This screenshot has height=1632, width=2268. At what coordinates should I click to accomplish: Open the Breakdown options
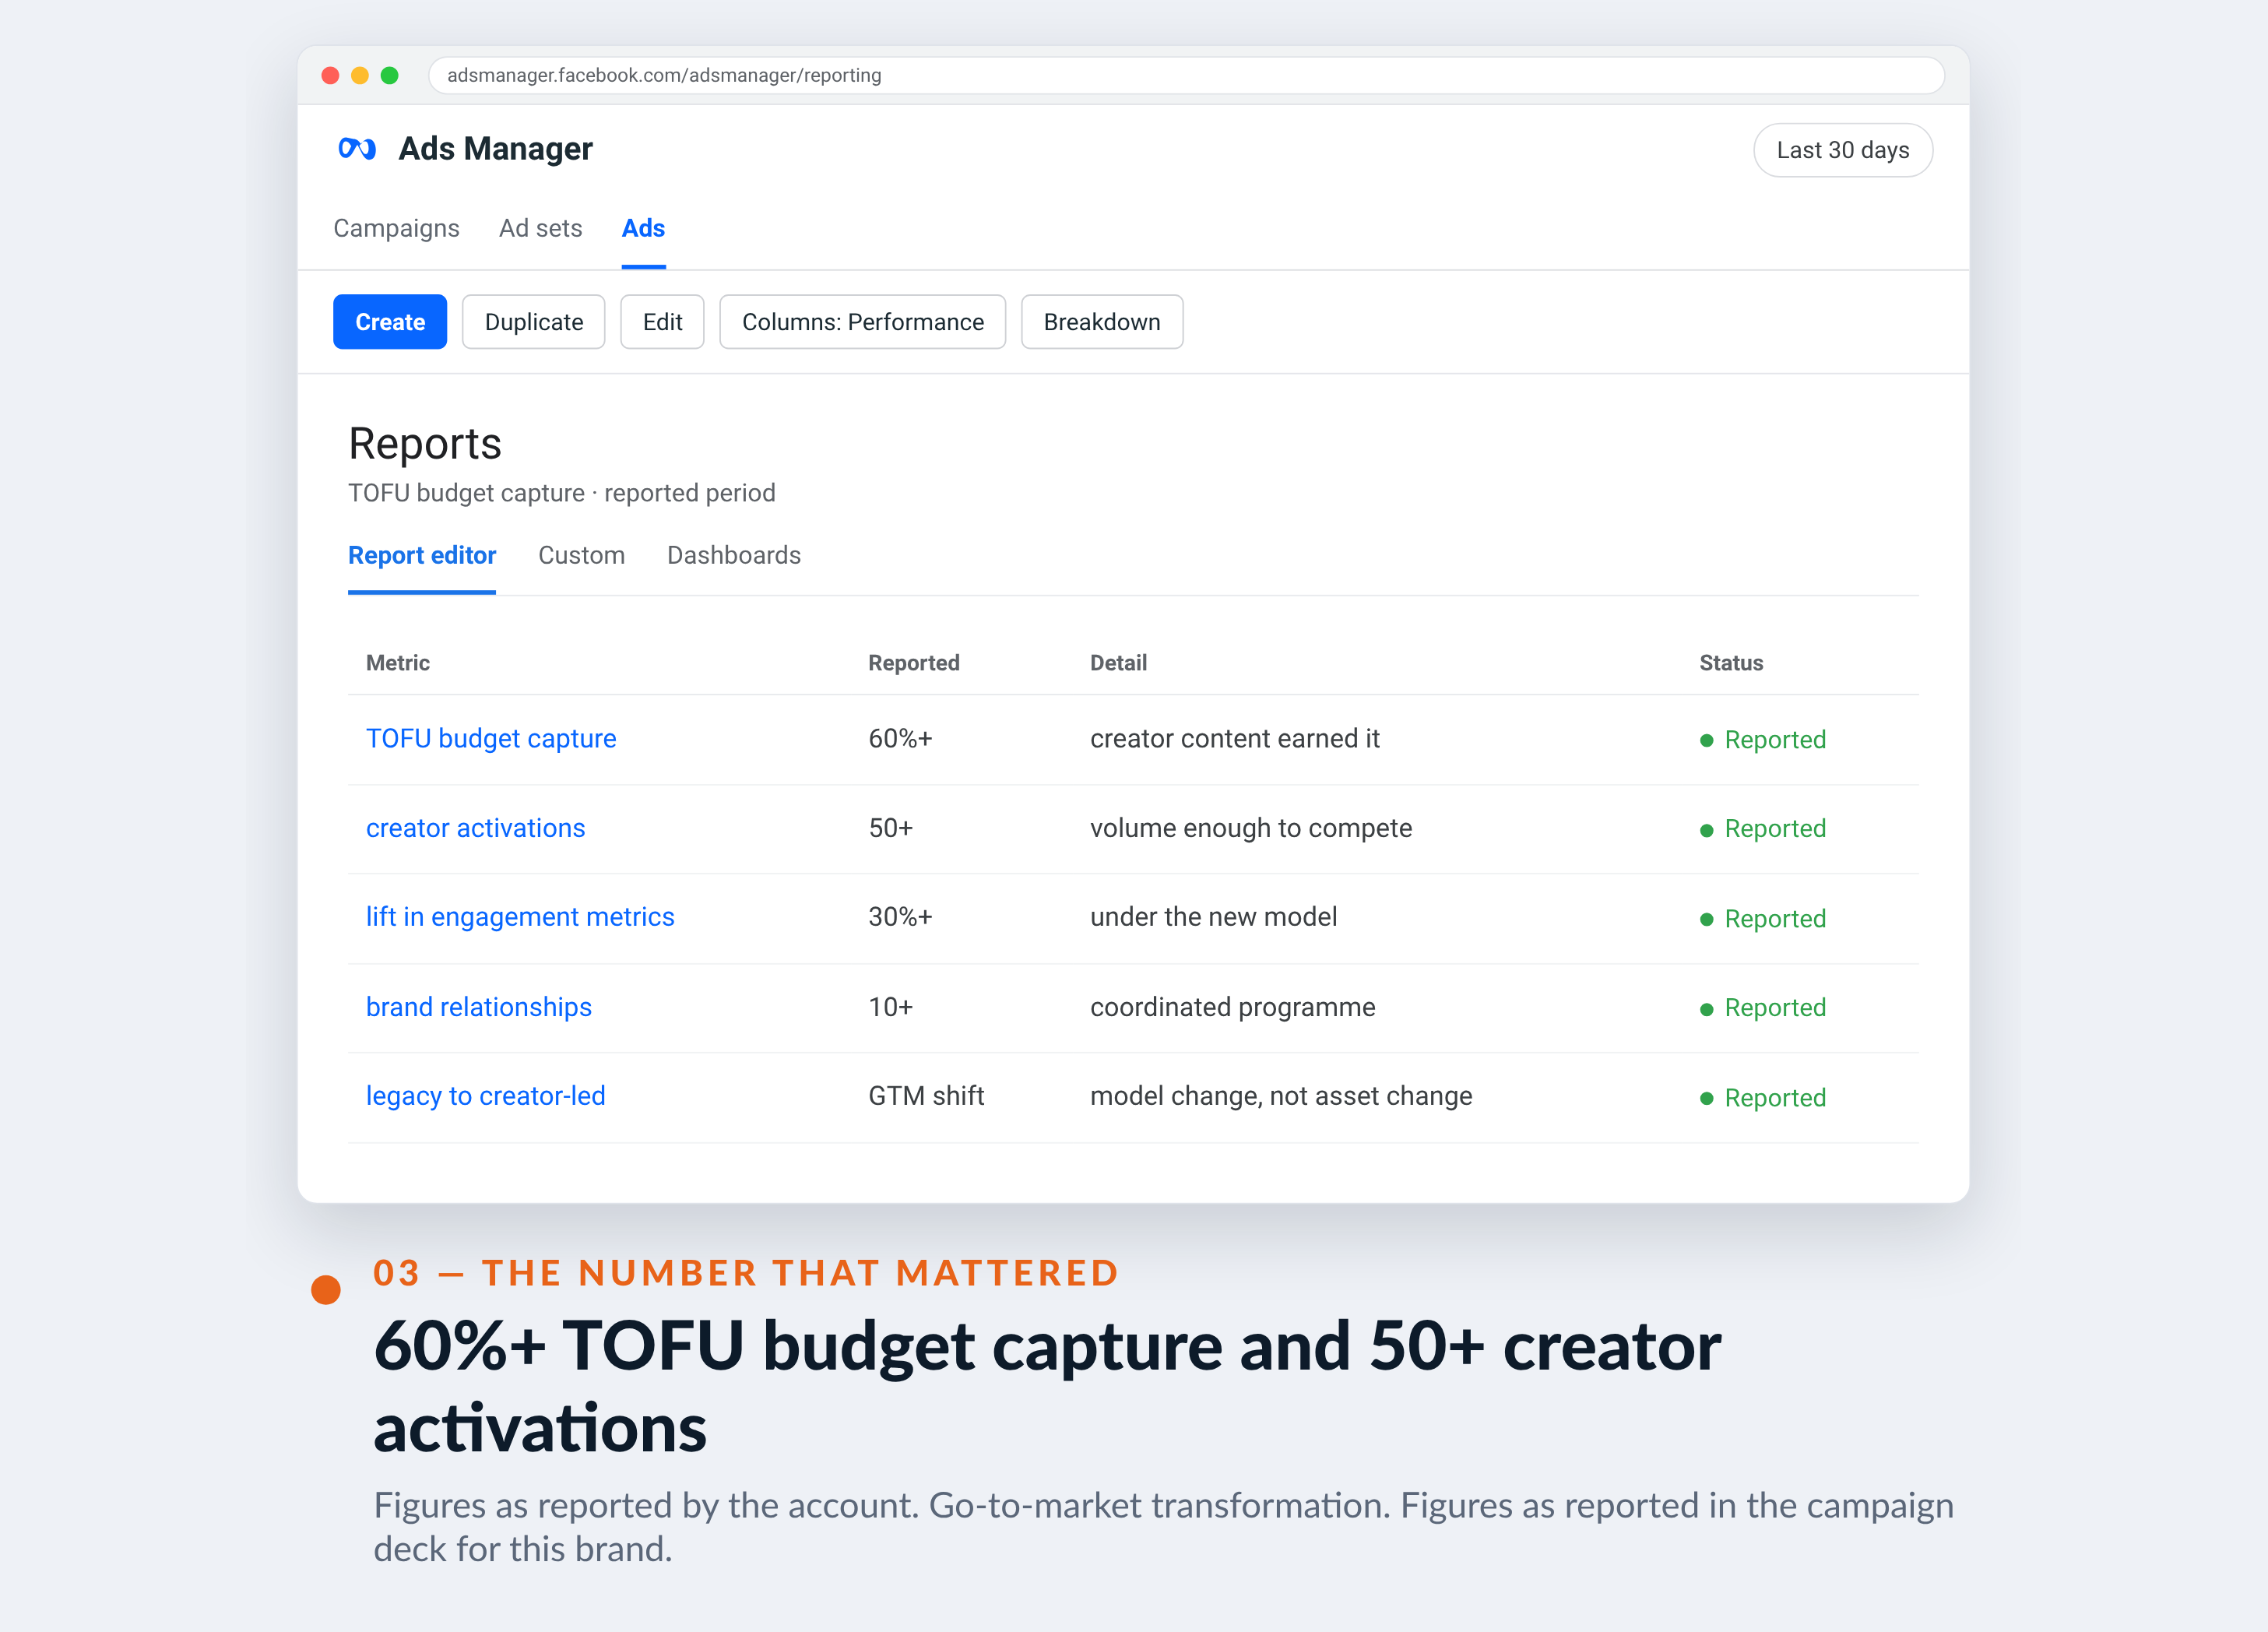click(1102, 322)
